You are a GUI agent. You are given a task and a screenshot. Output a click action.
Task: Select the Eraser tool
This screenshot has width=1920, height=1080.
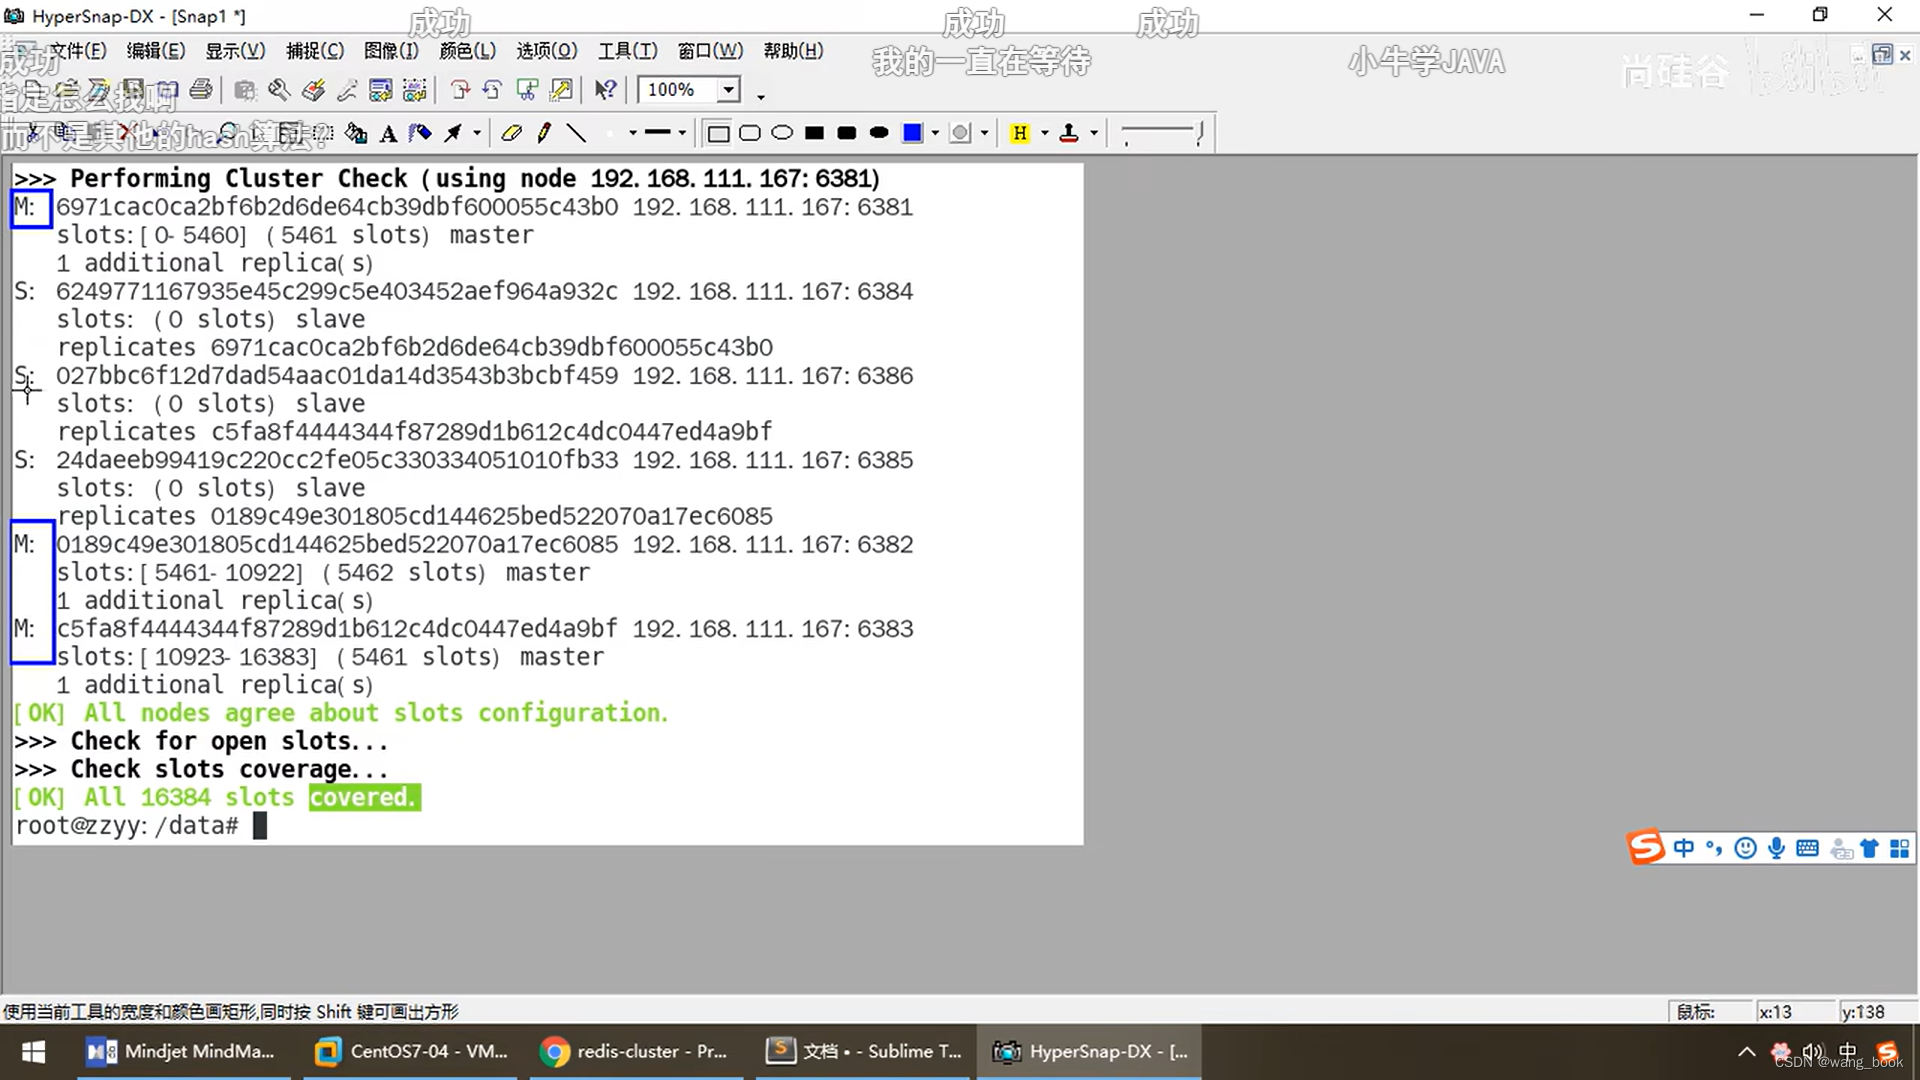tap(511, 133)
